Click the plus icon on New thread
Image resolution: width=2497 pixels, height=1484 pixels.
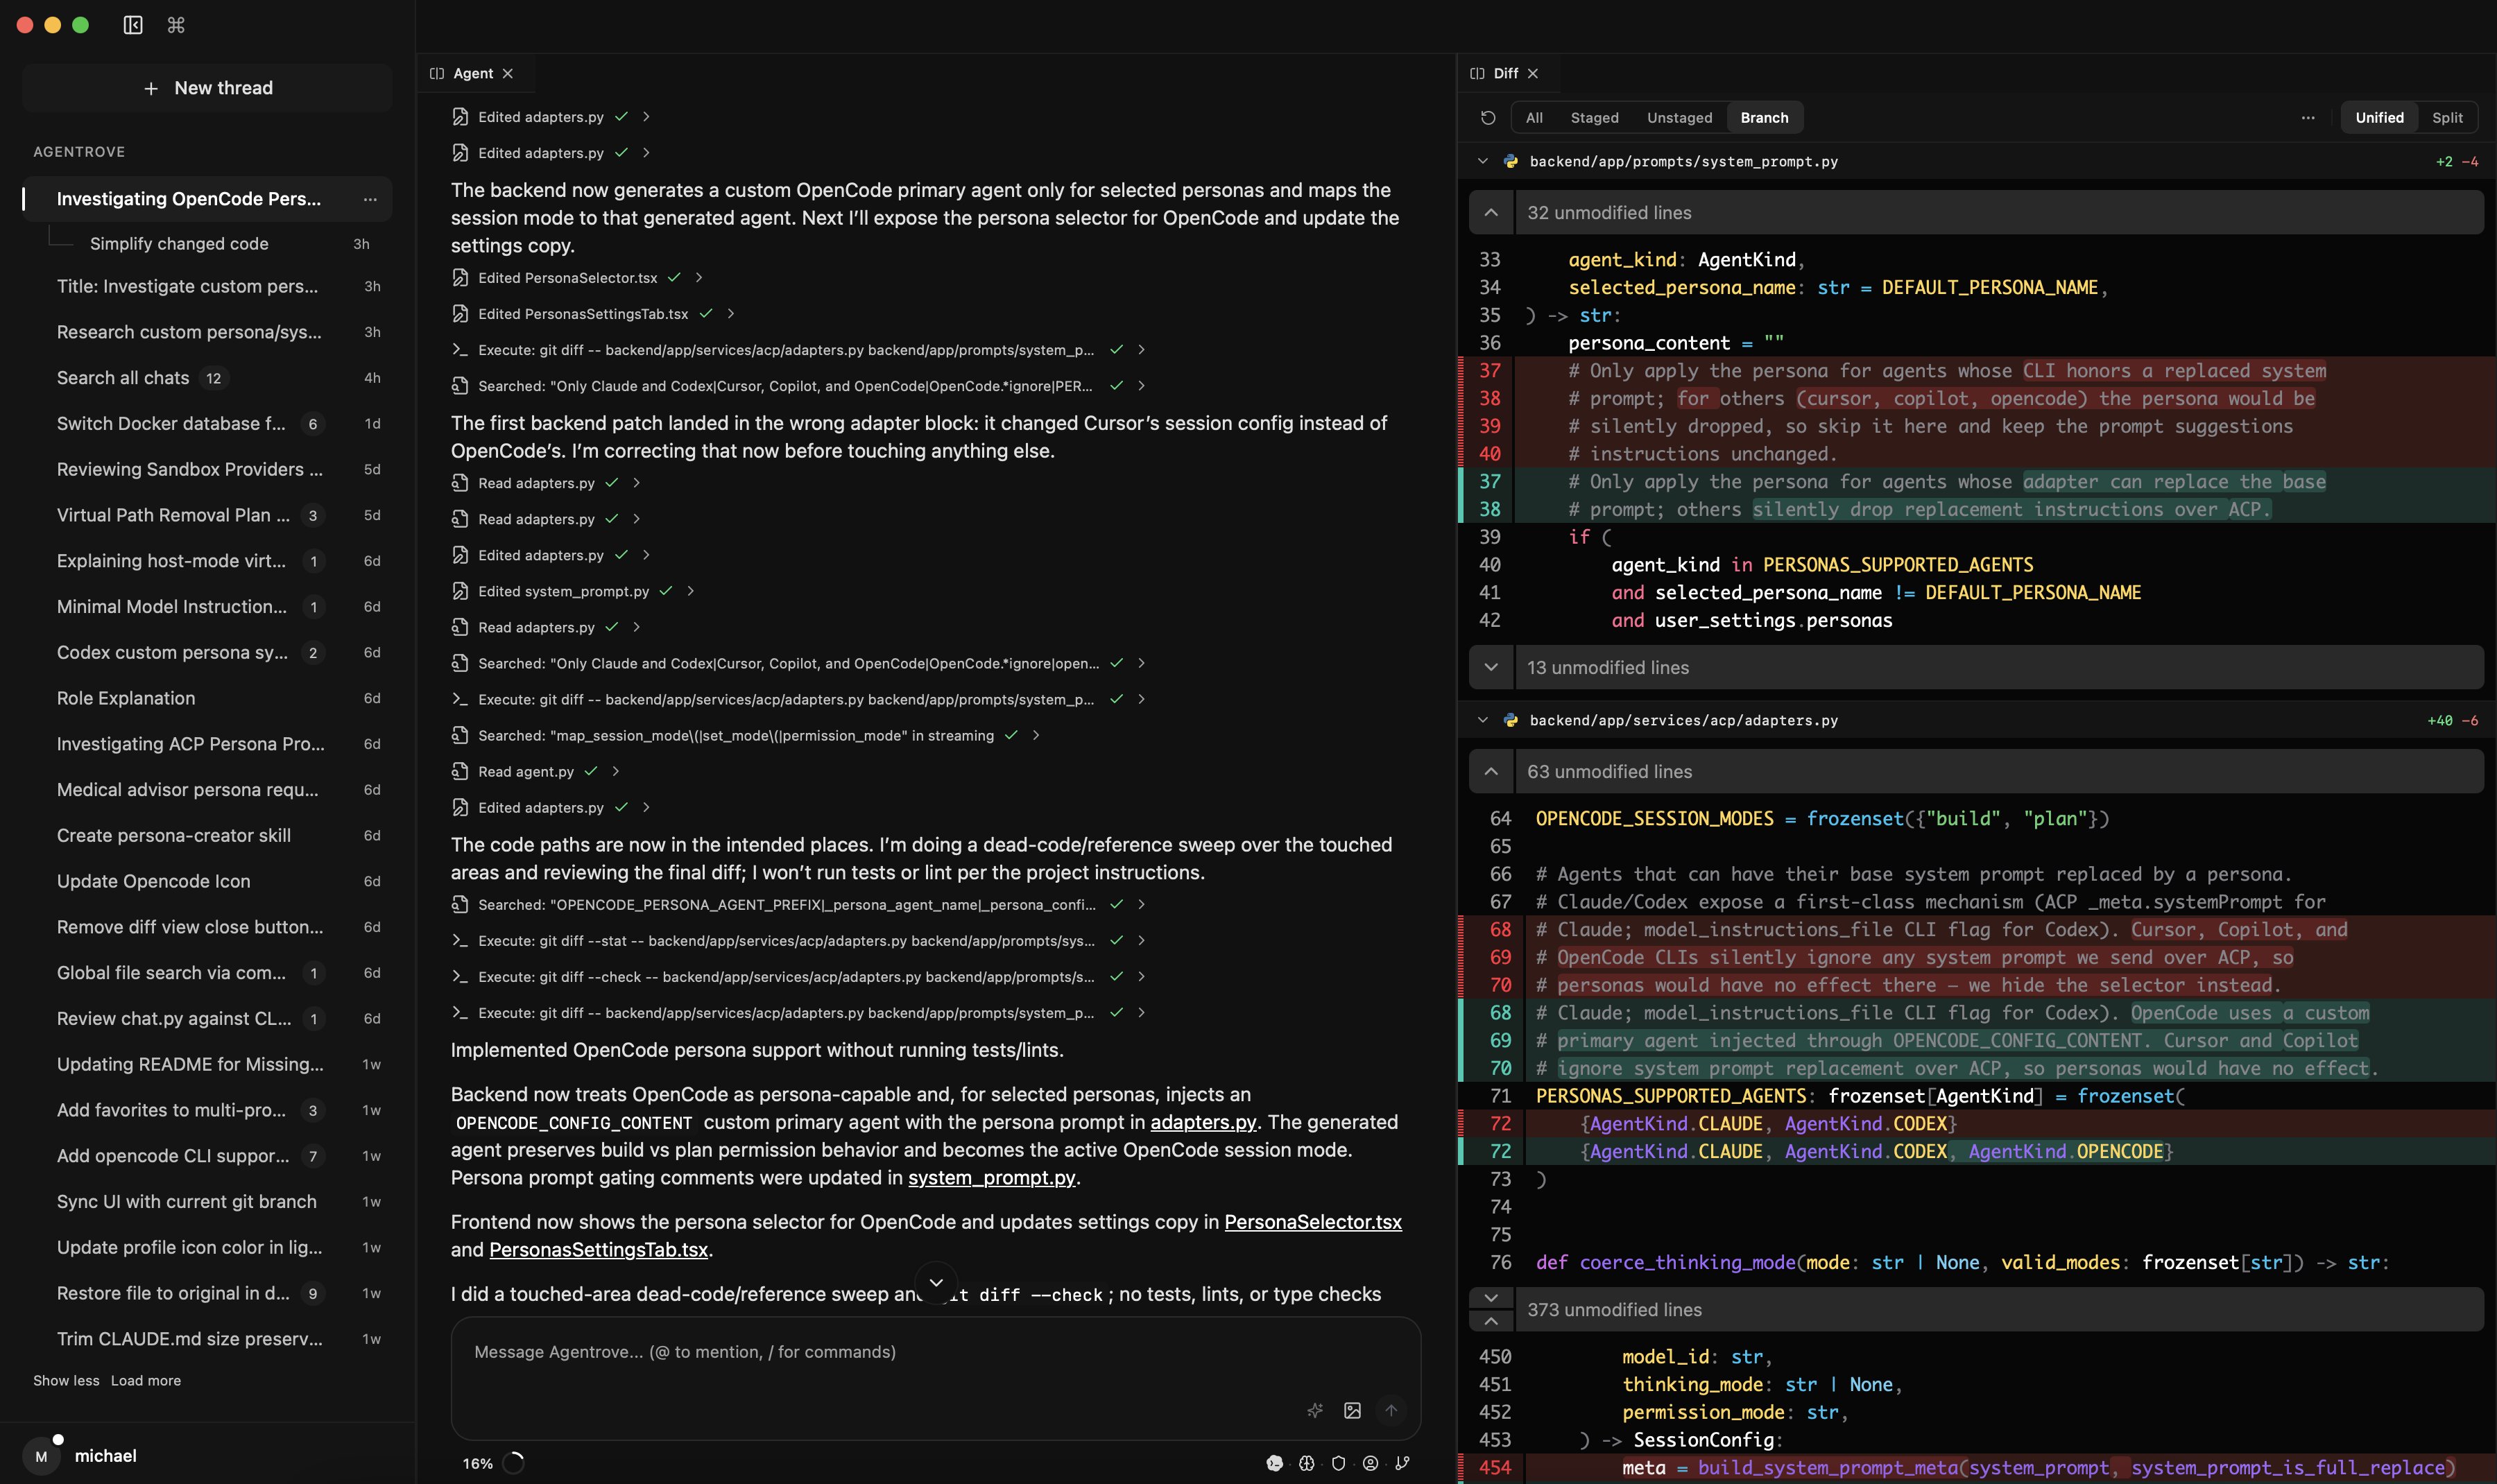(151, 89)
